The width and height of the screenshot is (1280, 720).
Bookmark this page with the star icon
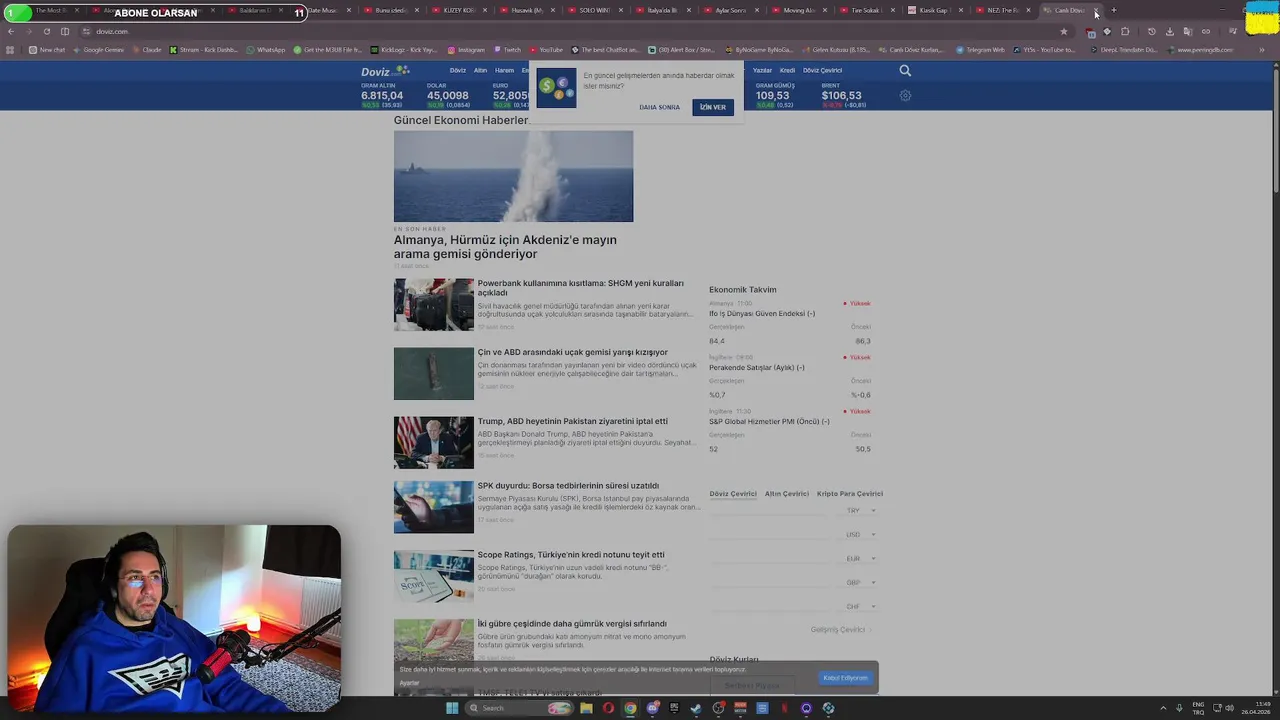coord(1064,31)
